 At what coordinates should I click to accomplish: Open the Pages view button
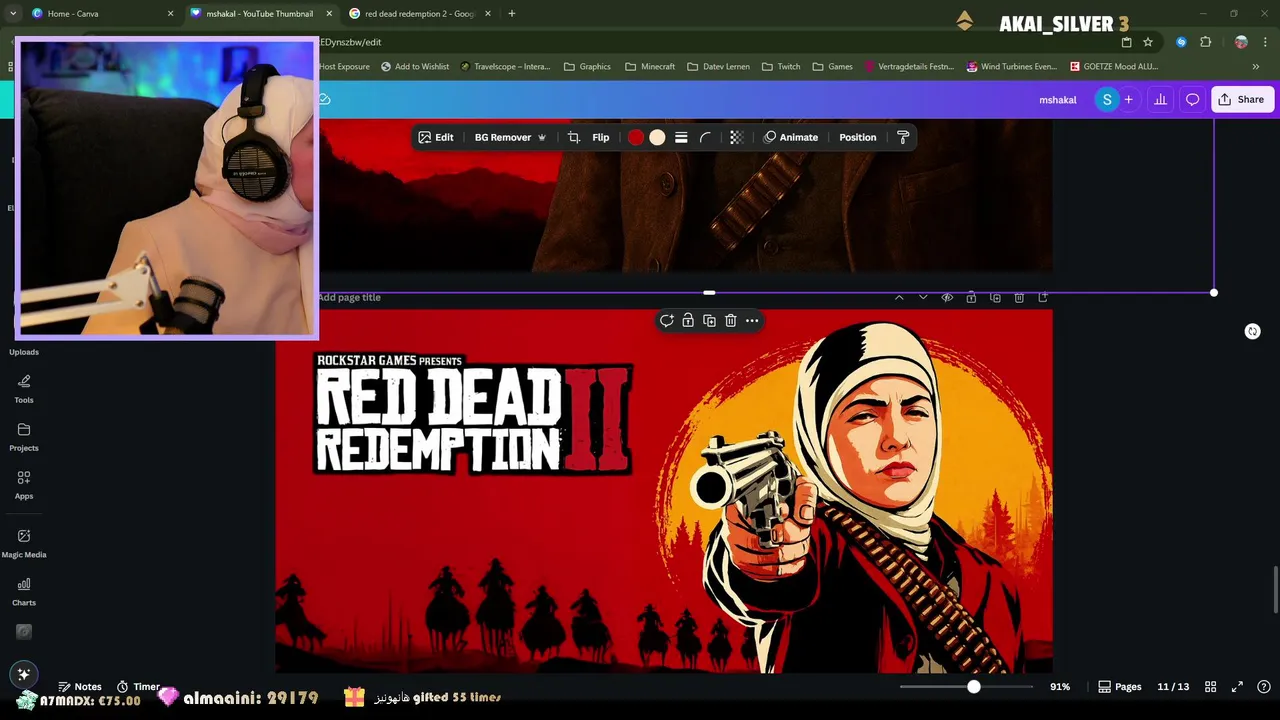1120,687
